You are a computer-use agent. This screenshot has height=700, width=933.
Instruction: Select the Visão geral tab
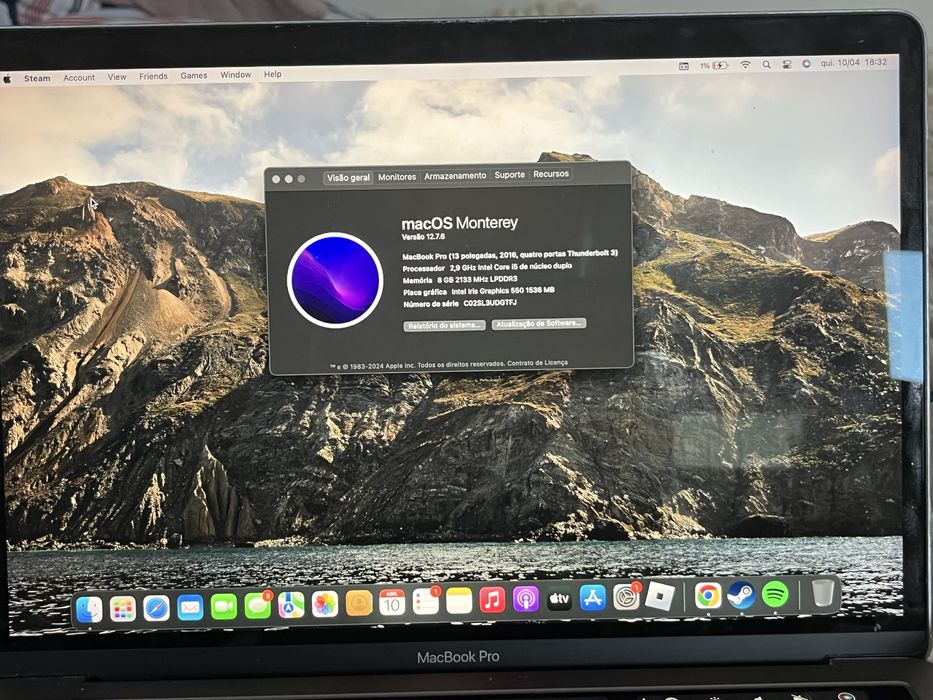(348, 177)
